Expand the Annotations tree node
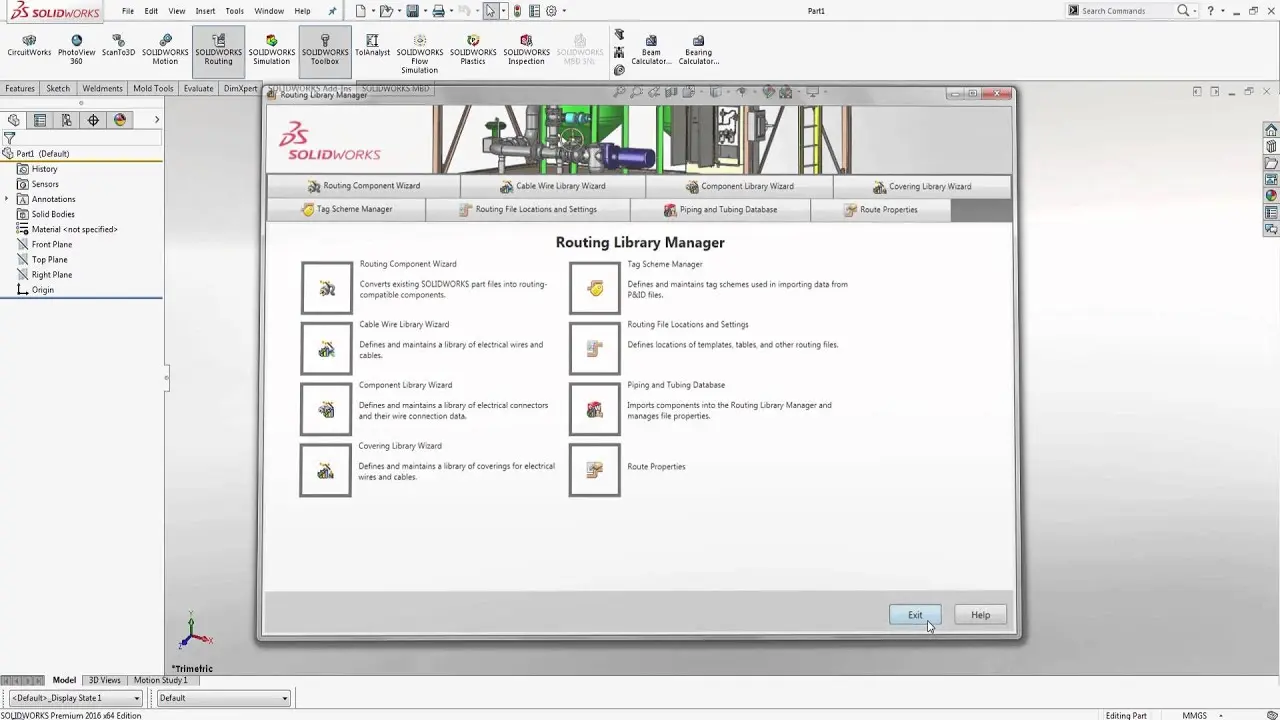 pos(7,199)
